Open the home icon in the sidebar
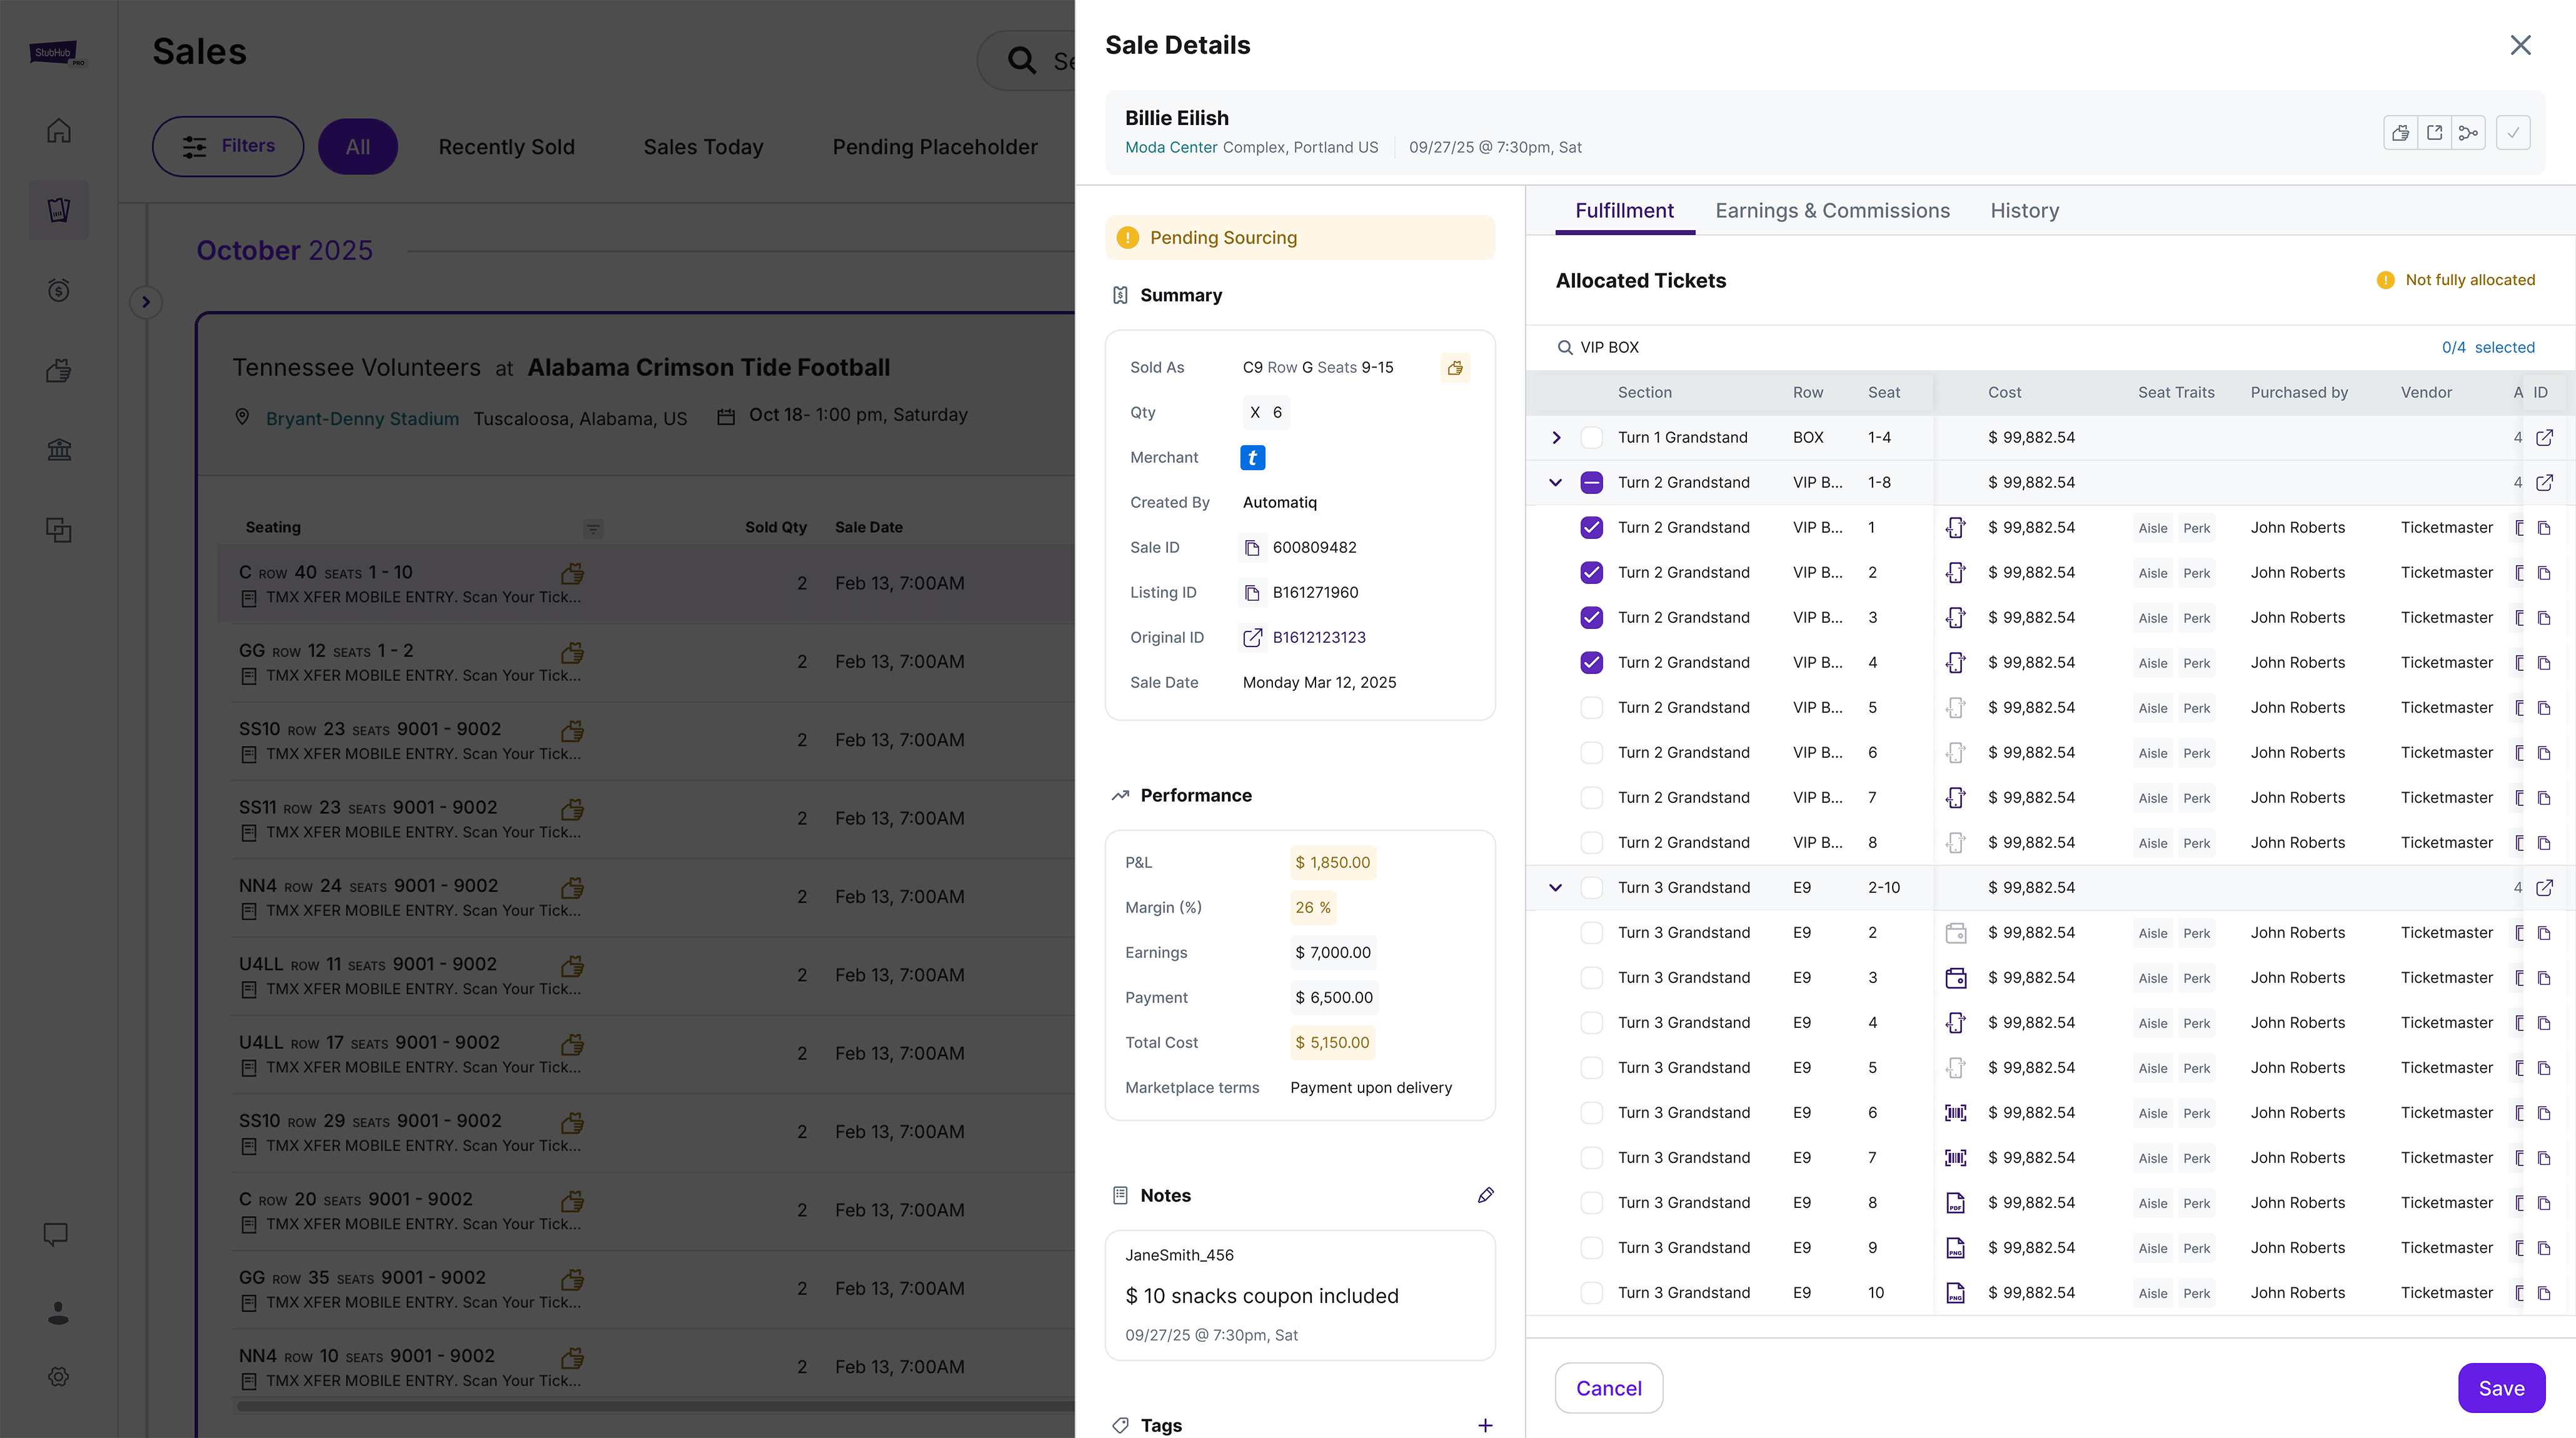This screenshot has height=1438, width=2576. [59, 131]
